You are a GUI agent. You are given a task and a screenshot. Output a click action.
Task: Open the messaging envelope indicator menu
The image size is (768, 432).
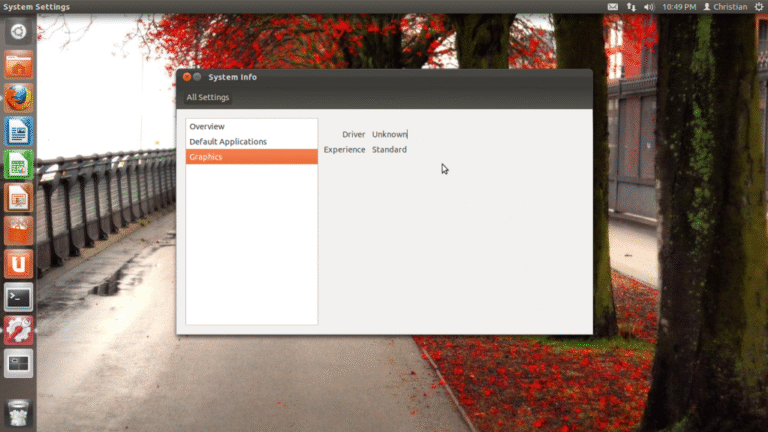(x=613, y=7)
